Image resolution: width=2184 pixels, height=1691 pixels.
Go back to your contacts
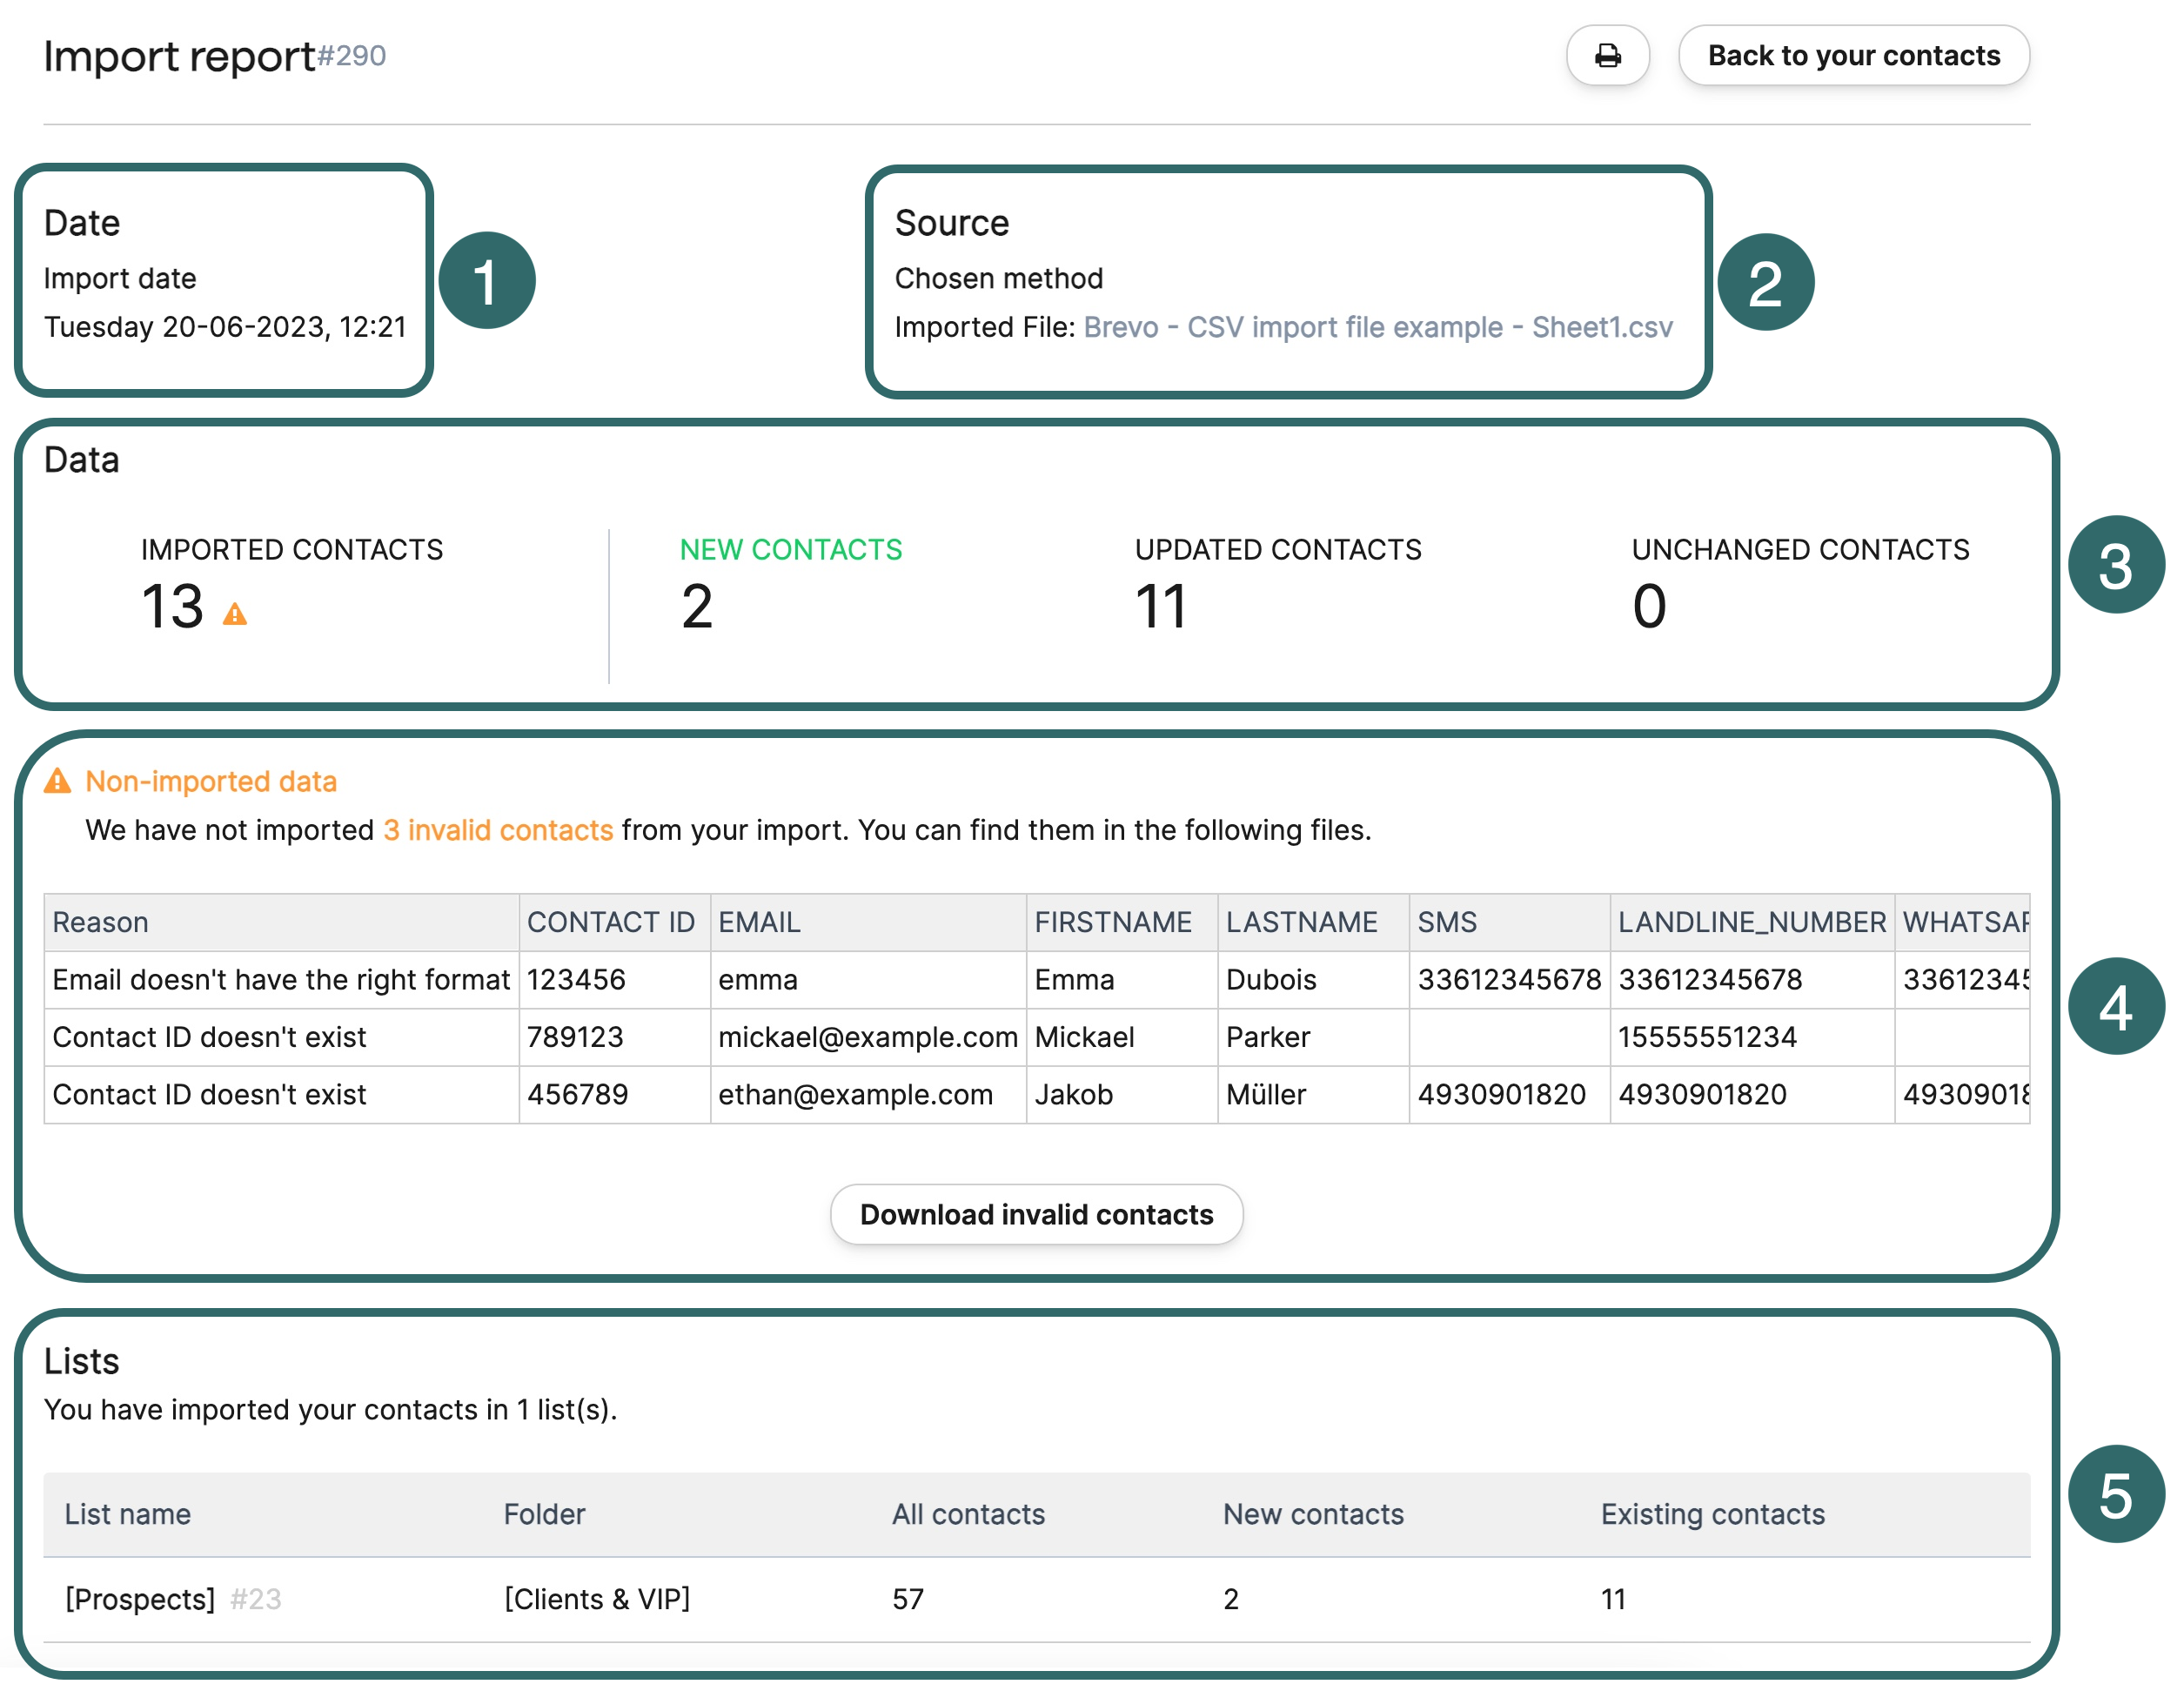(x=1853, y=56)
